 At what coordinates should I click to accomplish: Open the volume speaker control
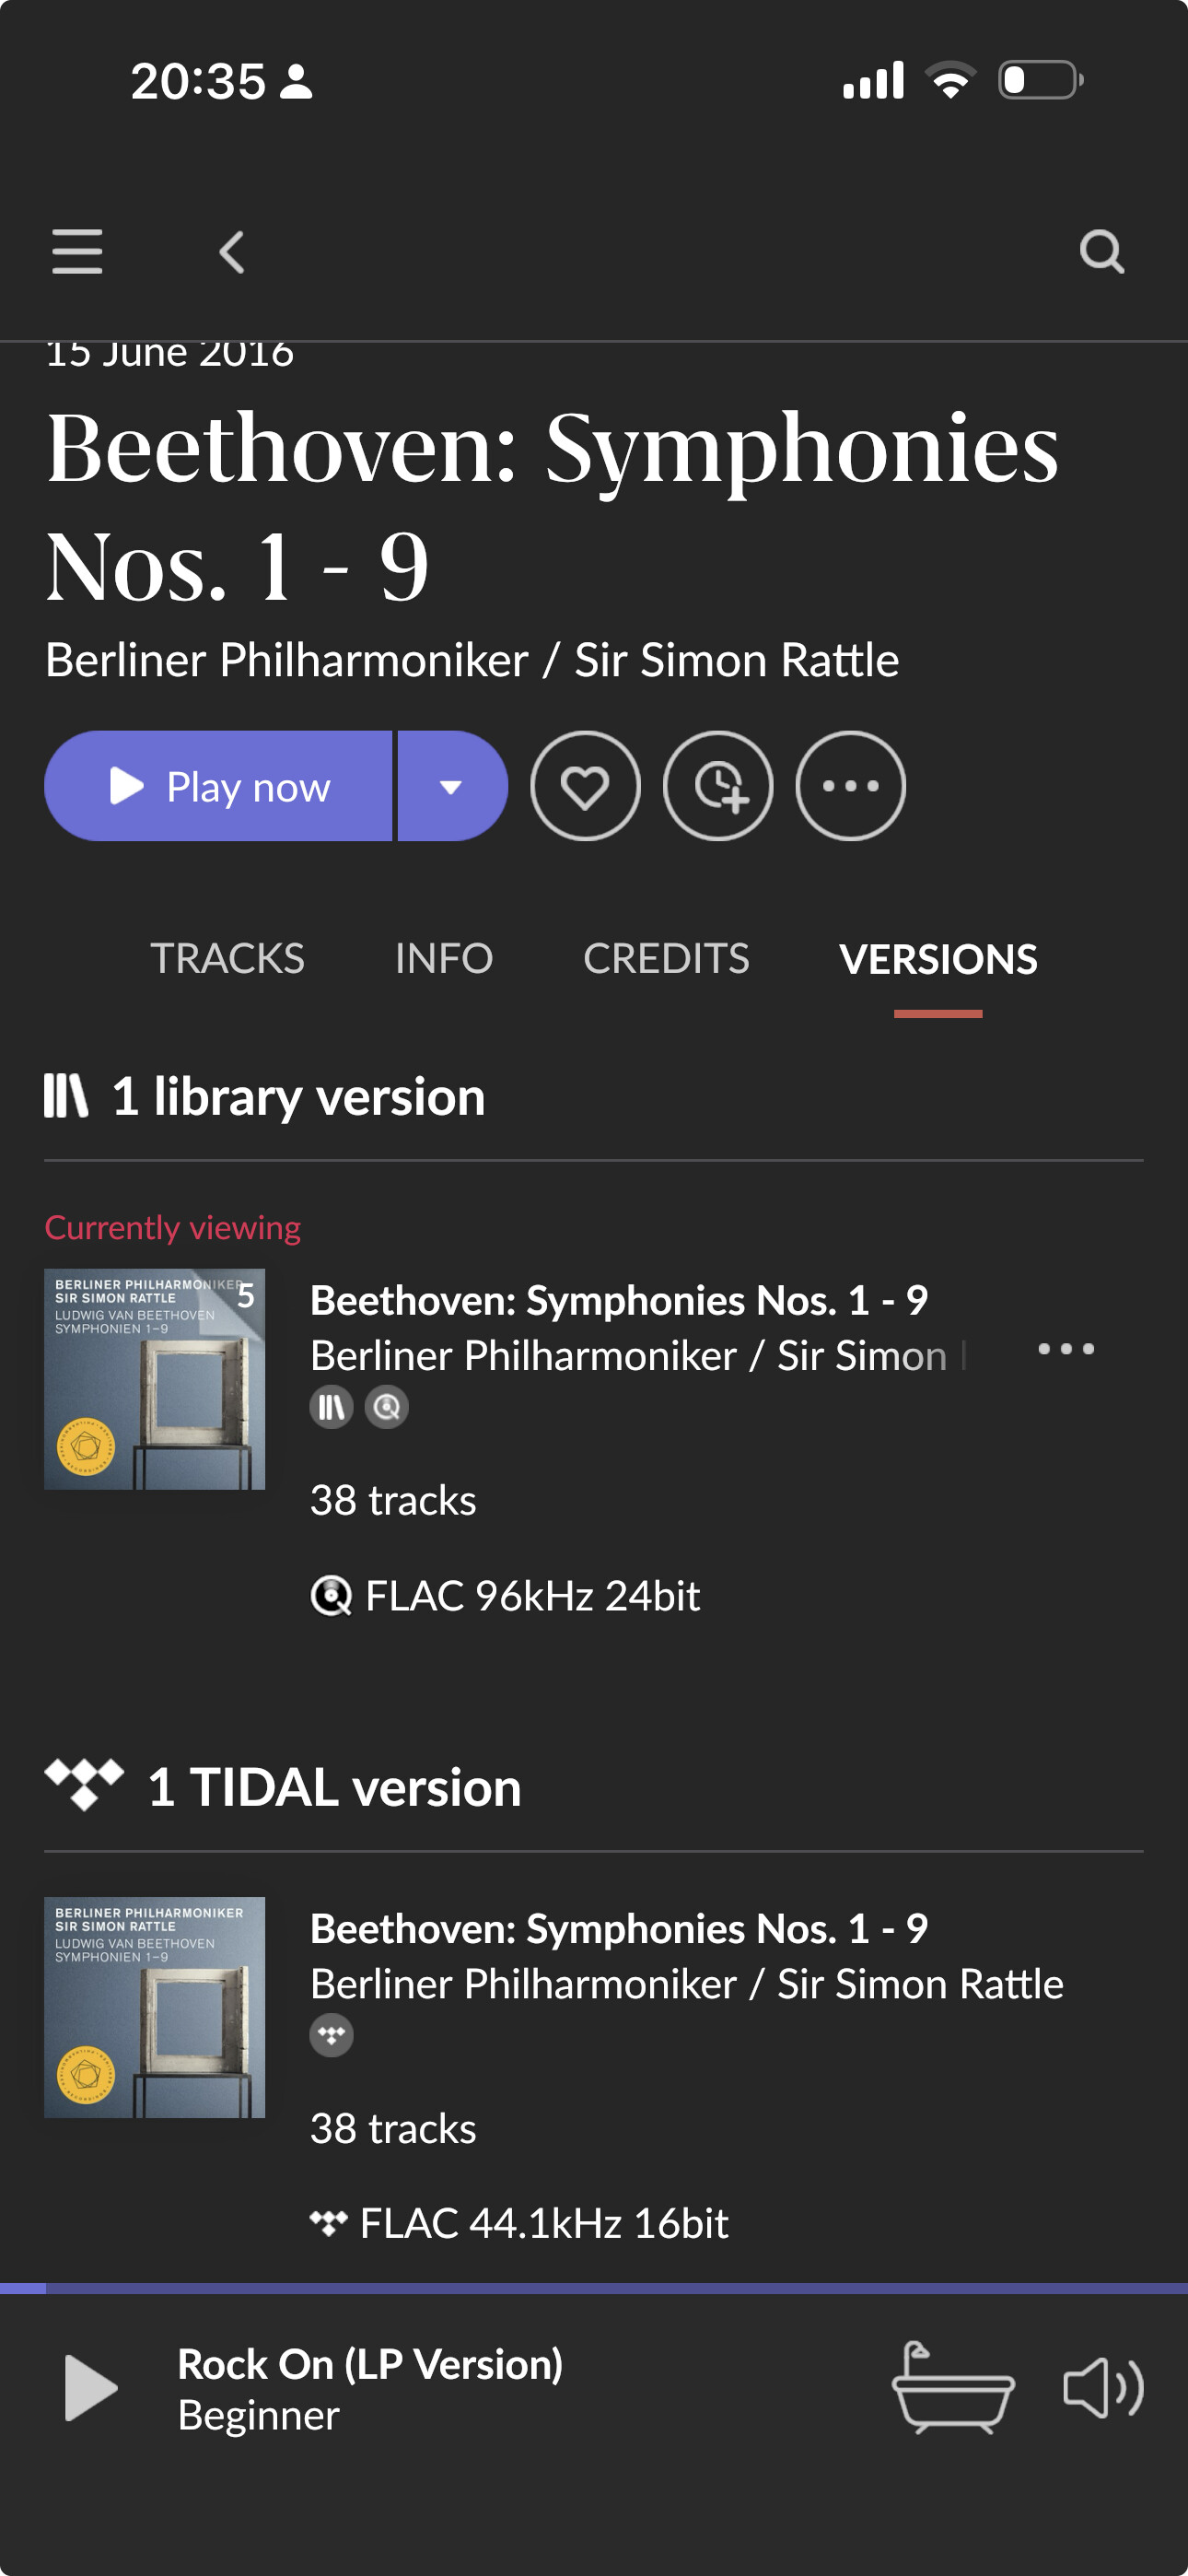pos(1103,2388)
